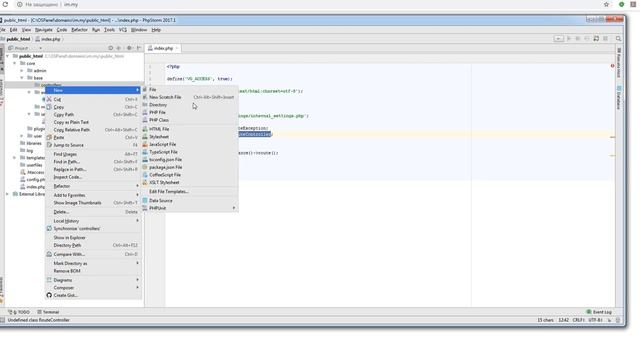The height and width of the screenshot is (360, 640).
Task: Open the PHPUnit submenu
Action: 190,208
